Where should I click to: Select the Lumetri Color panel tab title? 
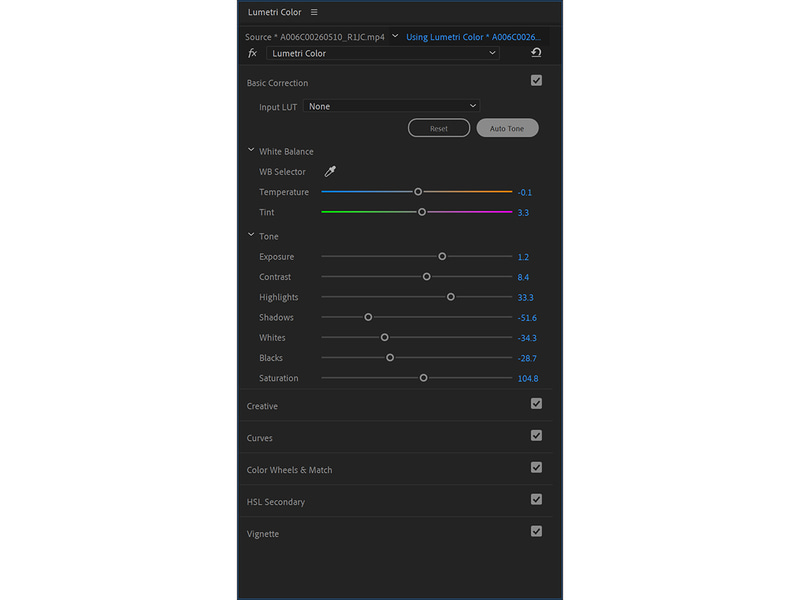pos(274,12)
